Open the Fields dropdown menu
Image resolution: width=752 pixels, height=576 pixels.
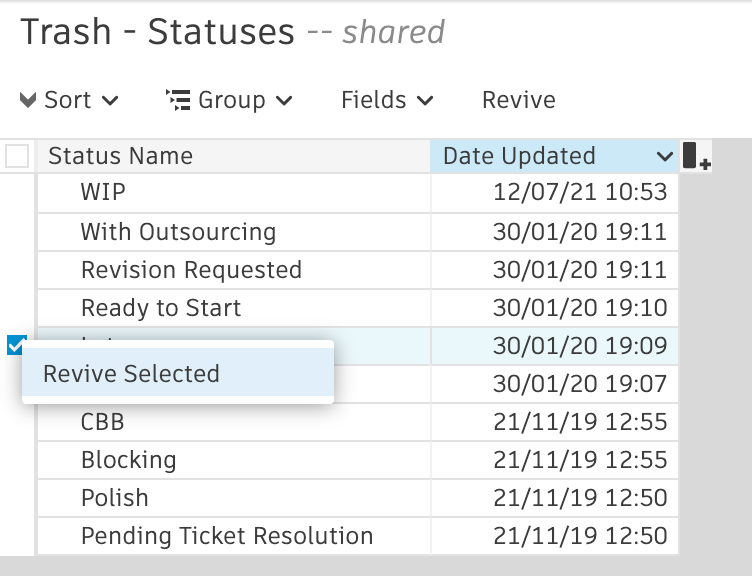[387, 100]
